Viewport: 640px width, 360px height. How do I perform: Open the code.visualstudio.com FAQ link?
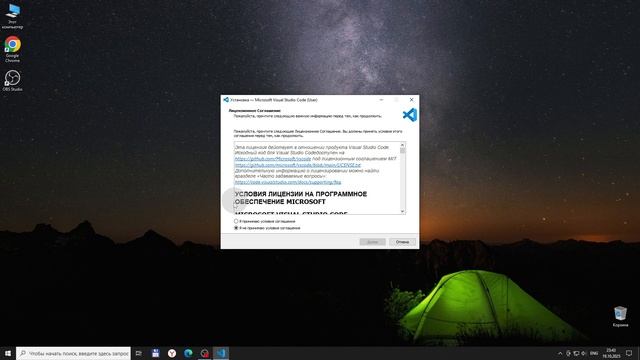(288, 182)
